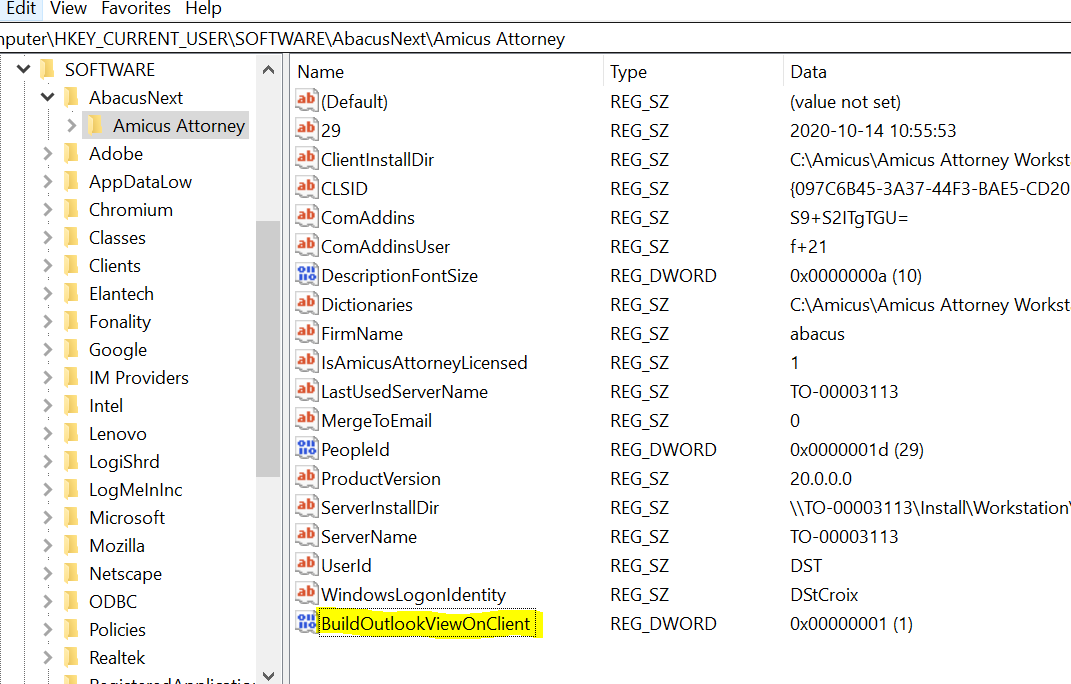Screen dimensions: 1071x684
Task: Click the string value icon next to ServerName
Action: [307, 536]
